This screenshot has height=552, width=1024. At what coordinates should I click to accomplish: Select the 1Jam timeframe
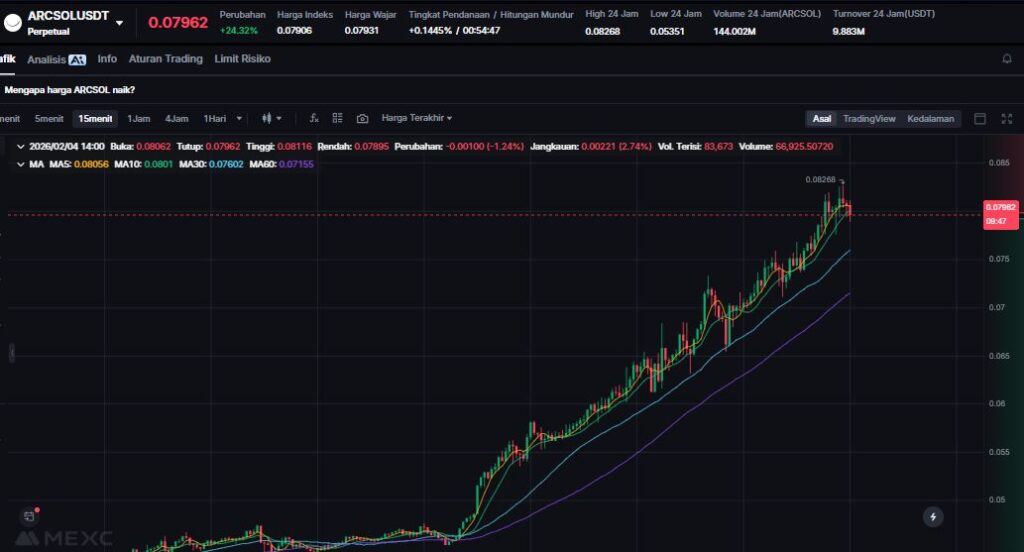point(138,118)
